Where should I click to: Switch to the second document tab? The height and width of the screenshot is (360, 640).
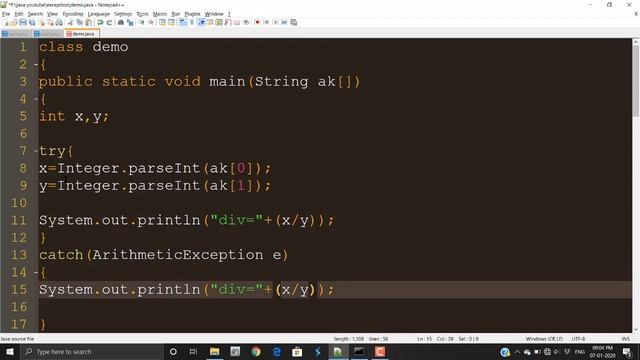pos(48,33)
